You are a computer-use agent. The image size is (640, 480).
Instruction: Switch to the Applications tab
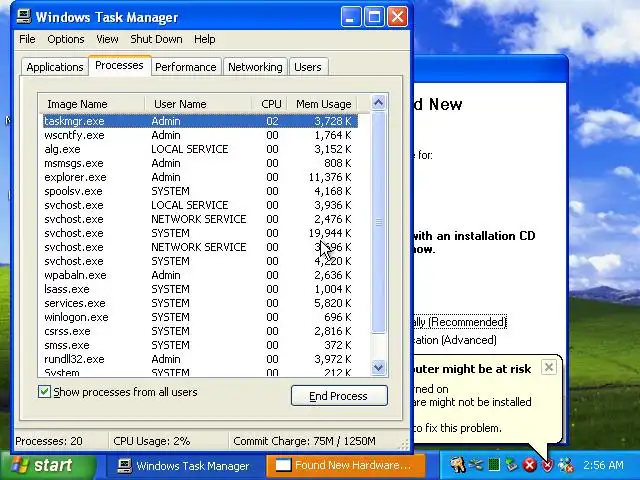(x=55, y=67)
